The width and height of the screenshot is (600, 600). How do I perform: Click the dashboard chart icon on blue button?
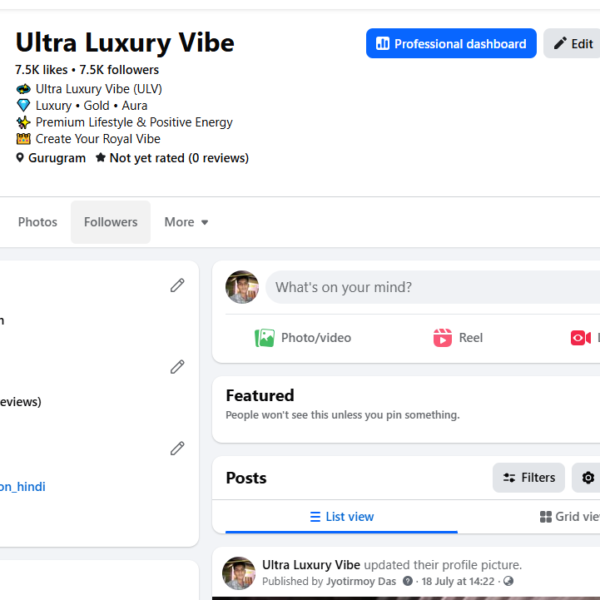383,43
